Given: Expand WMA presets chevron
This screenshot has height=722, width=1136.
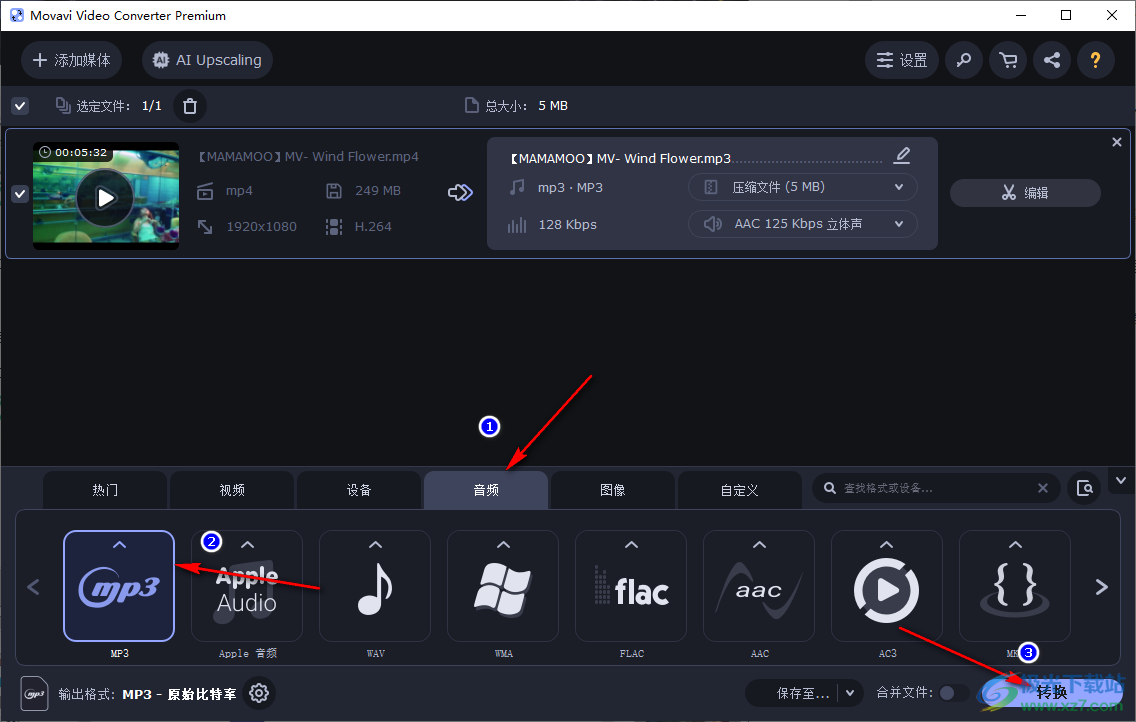Looking at the screenshot, I should click(504, 545).
